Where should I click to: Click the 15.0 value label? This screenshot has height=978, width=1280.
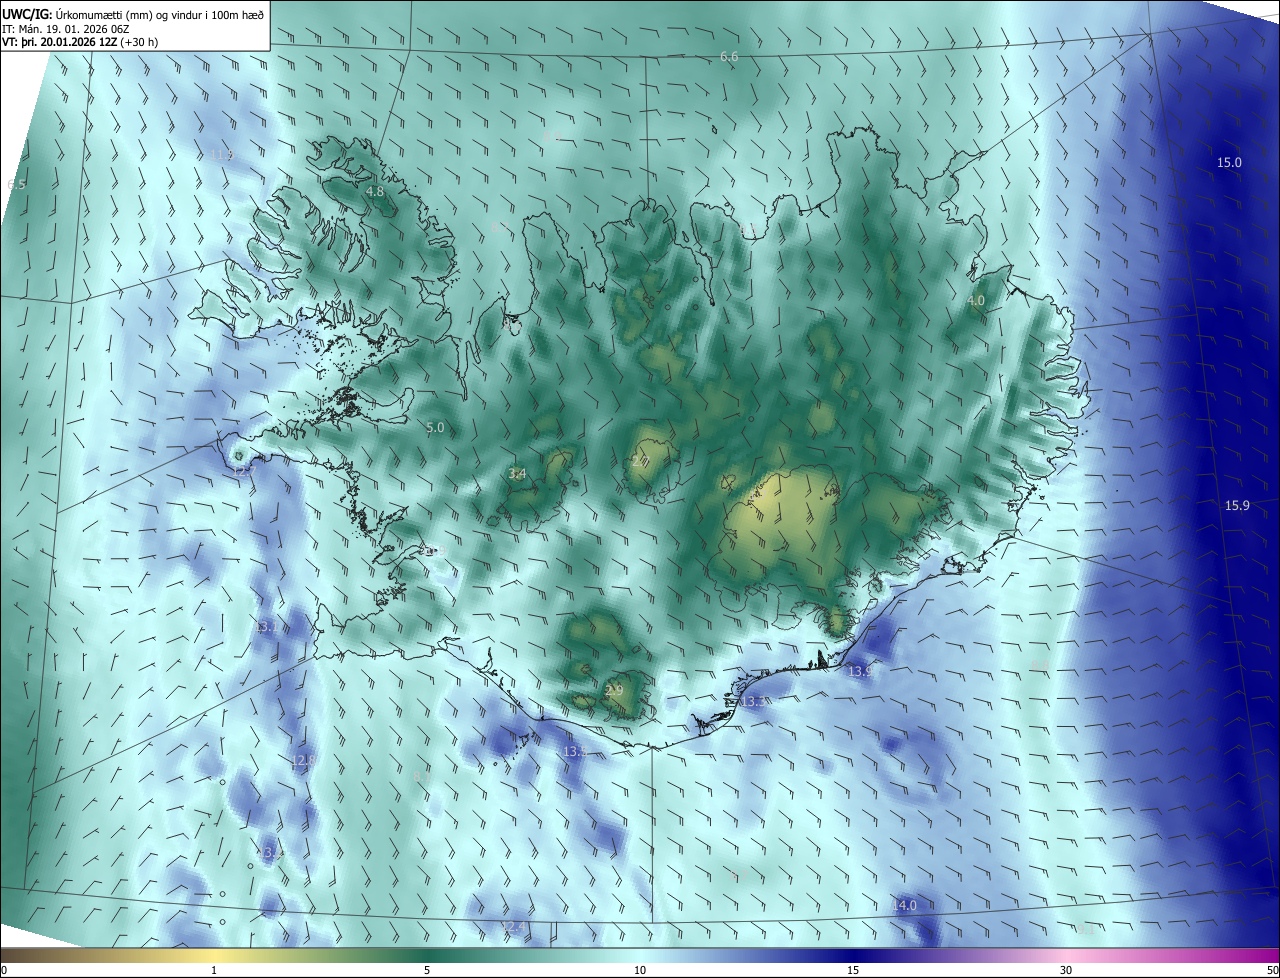(1229, 162)
